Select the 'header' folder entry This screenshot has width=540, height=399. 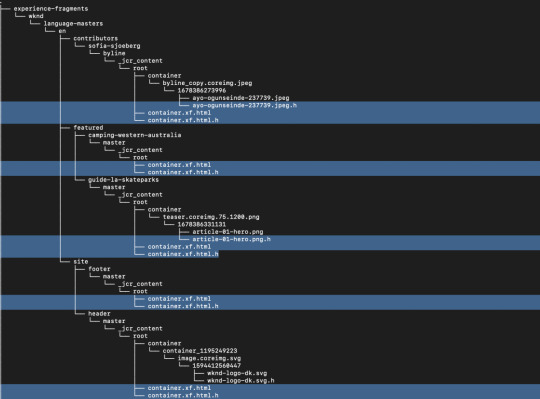click(x=99, y=314)
